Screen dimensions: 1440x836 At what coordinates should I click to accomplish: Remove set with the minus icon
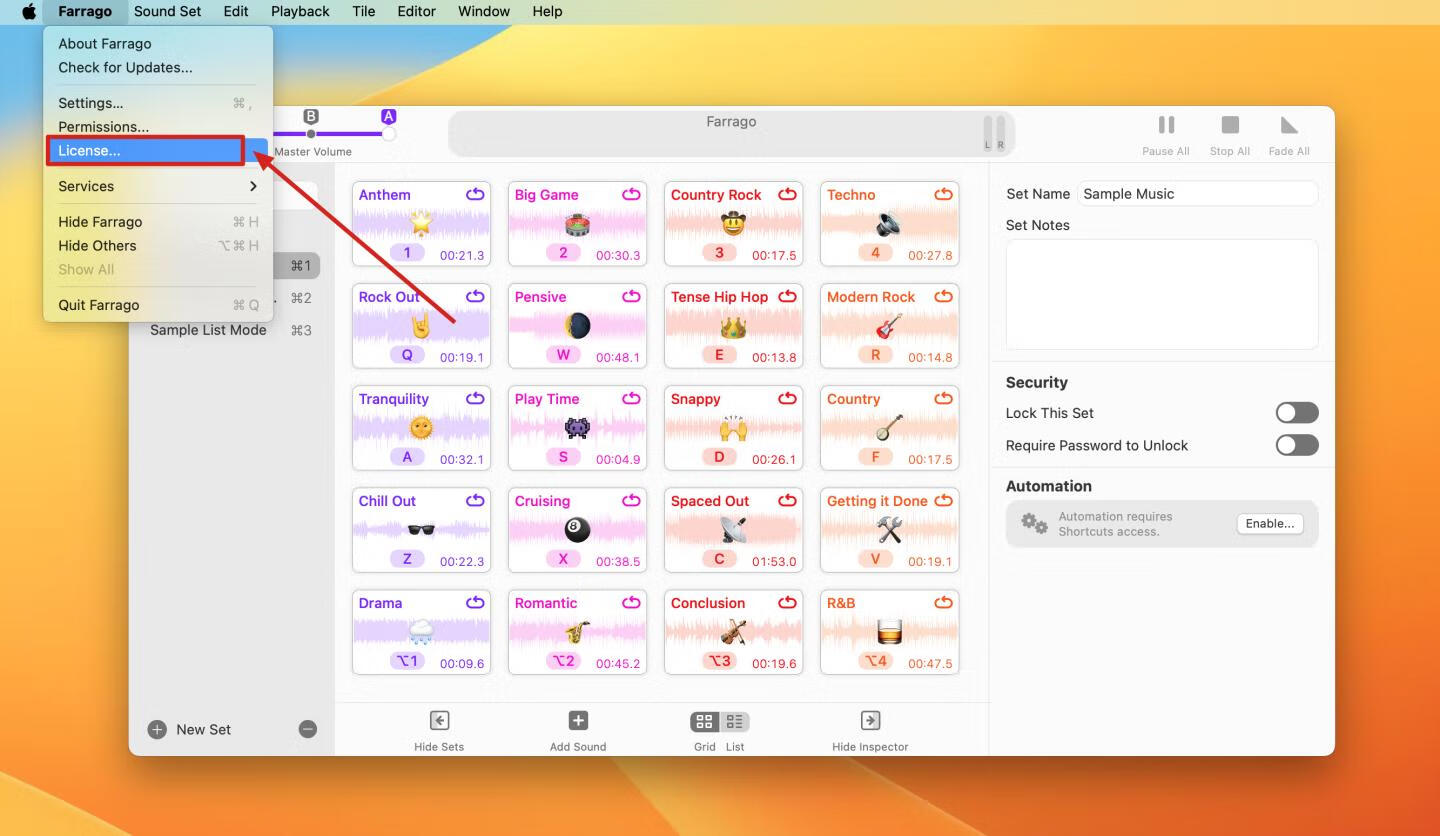308,730
